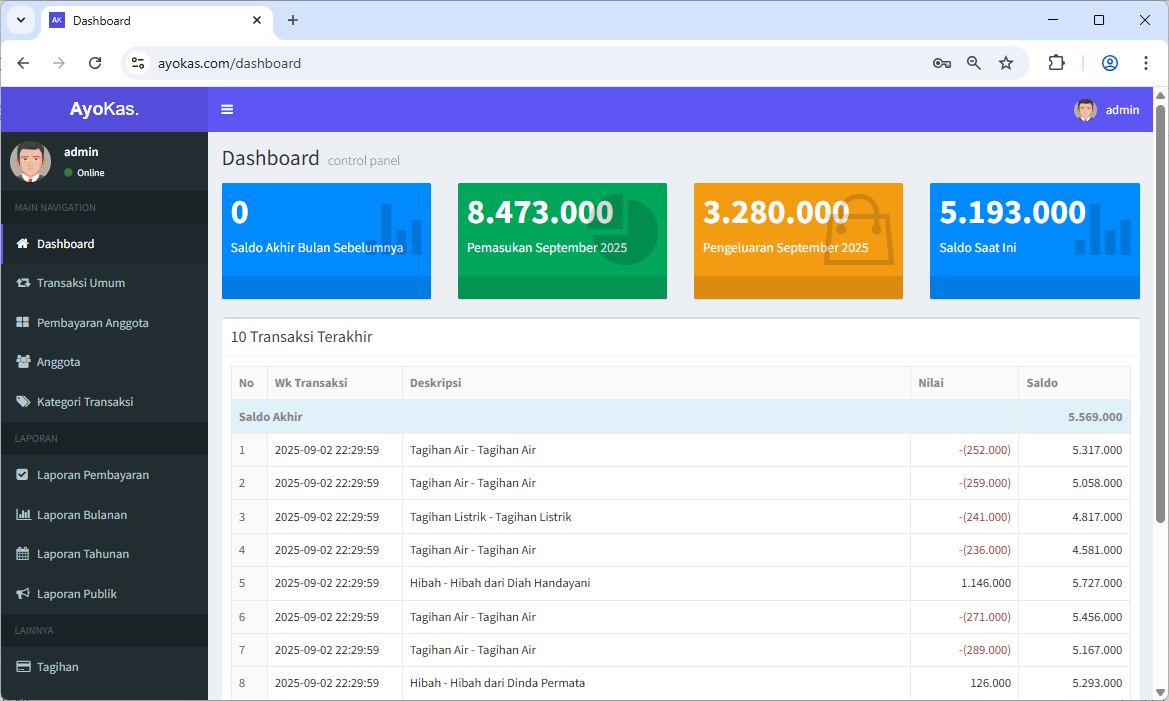This screenshot has width=1169, height=701.
Task: Click the Pembayaran Anggota grid icon
Action: click(23, 323)
